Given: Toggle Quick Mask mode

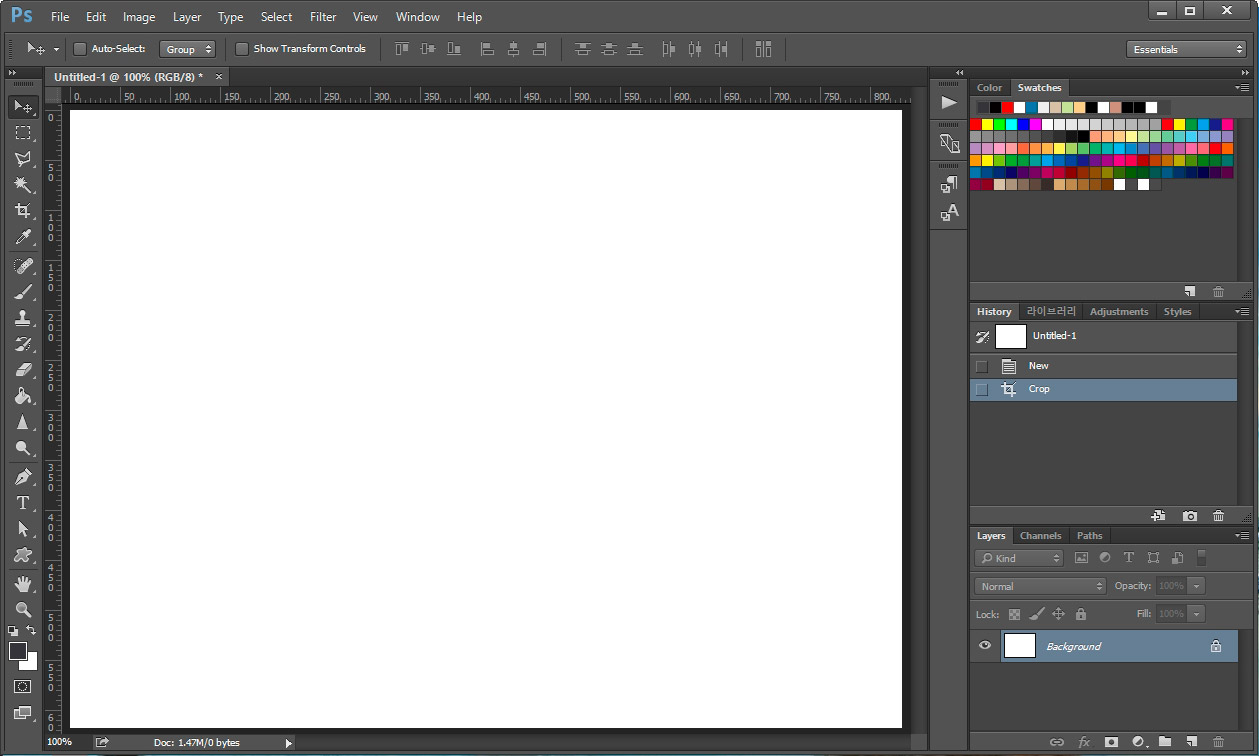Looking at the screenshot, I should tap(23, 687).
